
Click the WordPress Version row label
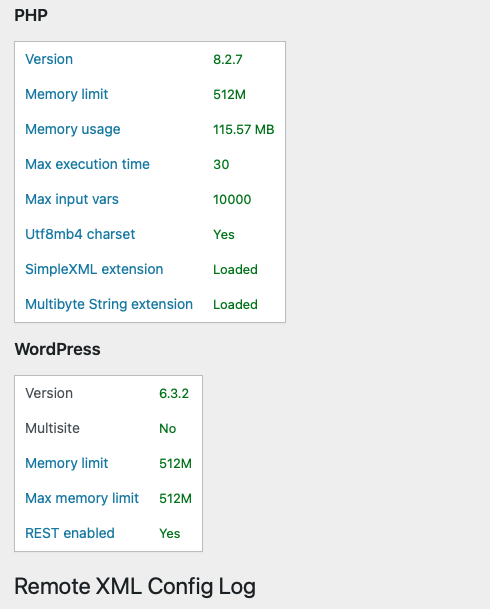point(49,393)
